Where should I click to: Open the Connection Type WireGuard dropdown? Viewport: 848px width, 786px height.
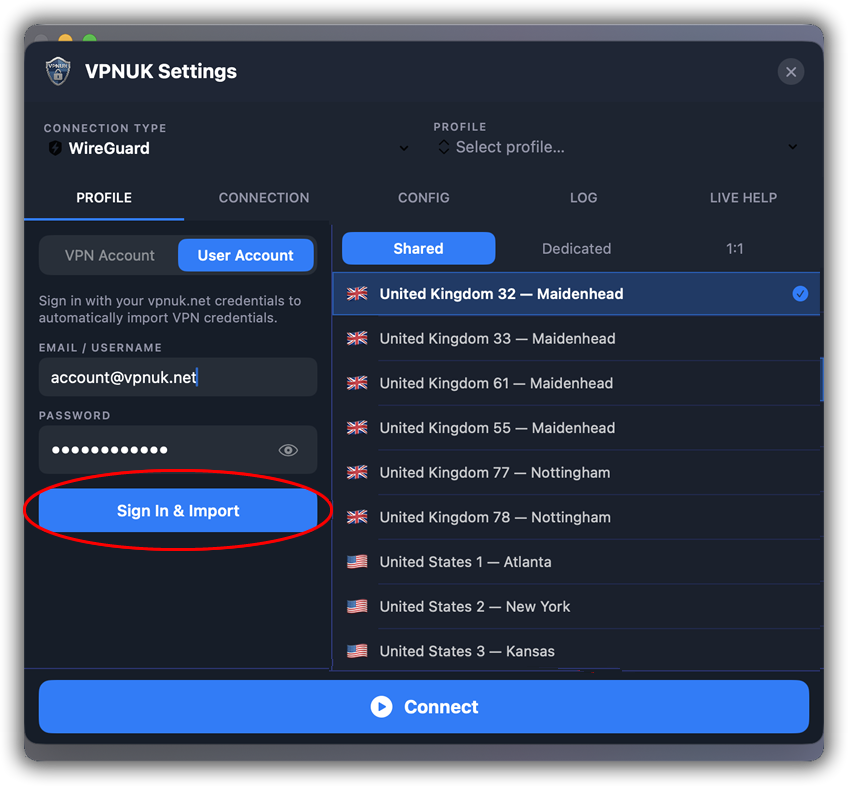[227, 148]
